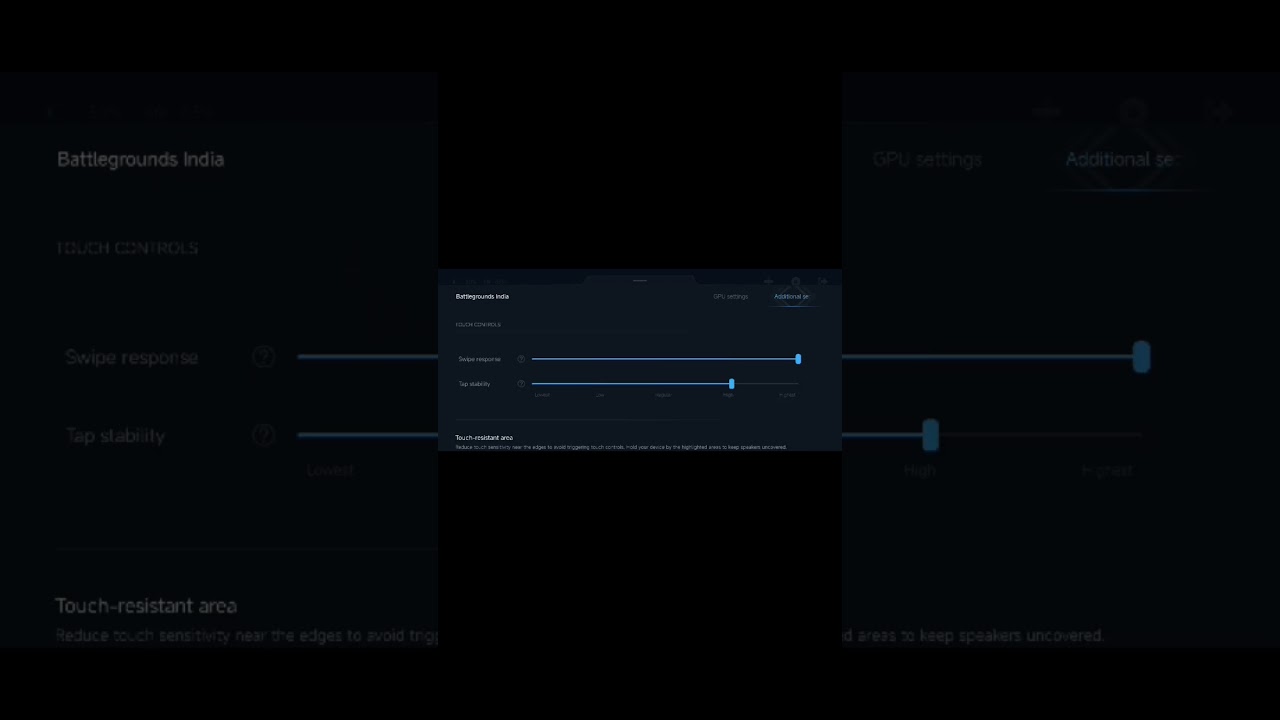Open the Swipe response help icon

pos(521,359)
